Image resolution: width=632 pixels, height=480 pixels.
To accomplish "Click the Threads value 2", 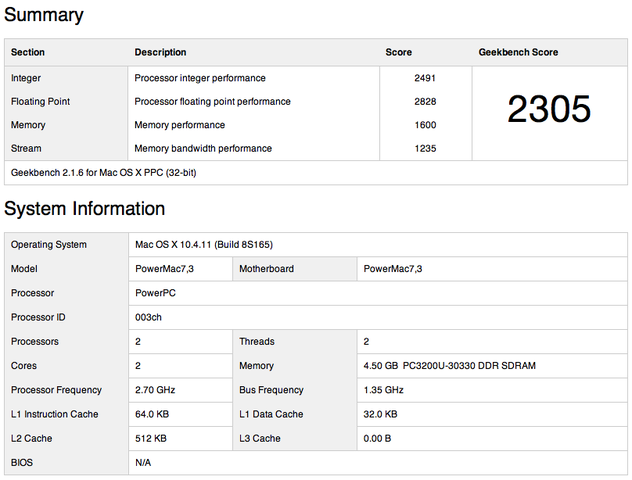I will [366, 341].
